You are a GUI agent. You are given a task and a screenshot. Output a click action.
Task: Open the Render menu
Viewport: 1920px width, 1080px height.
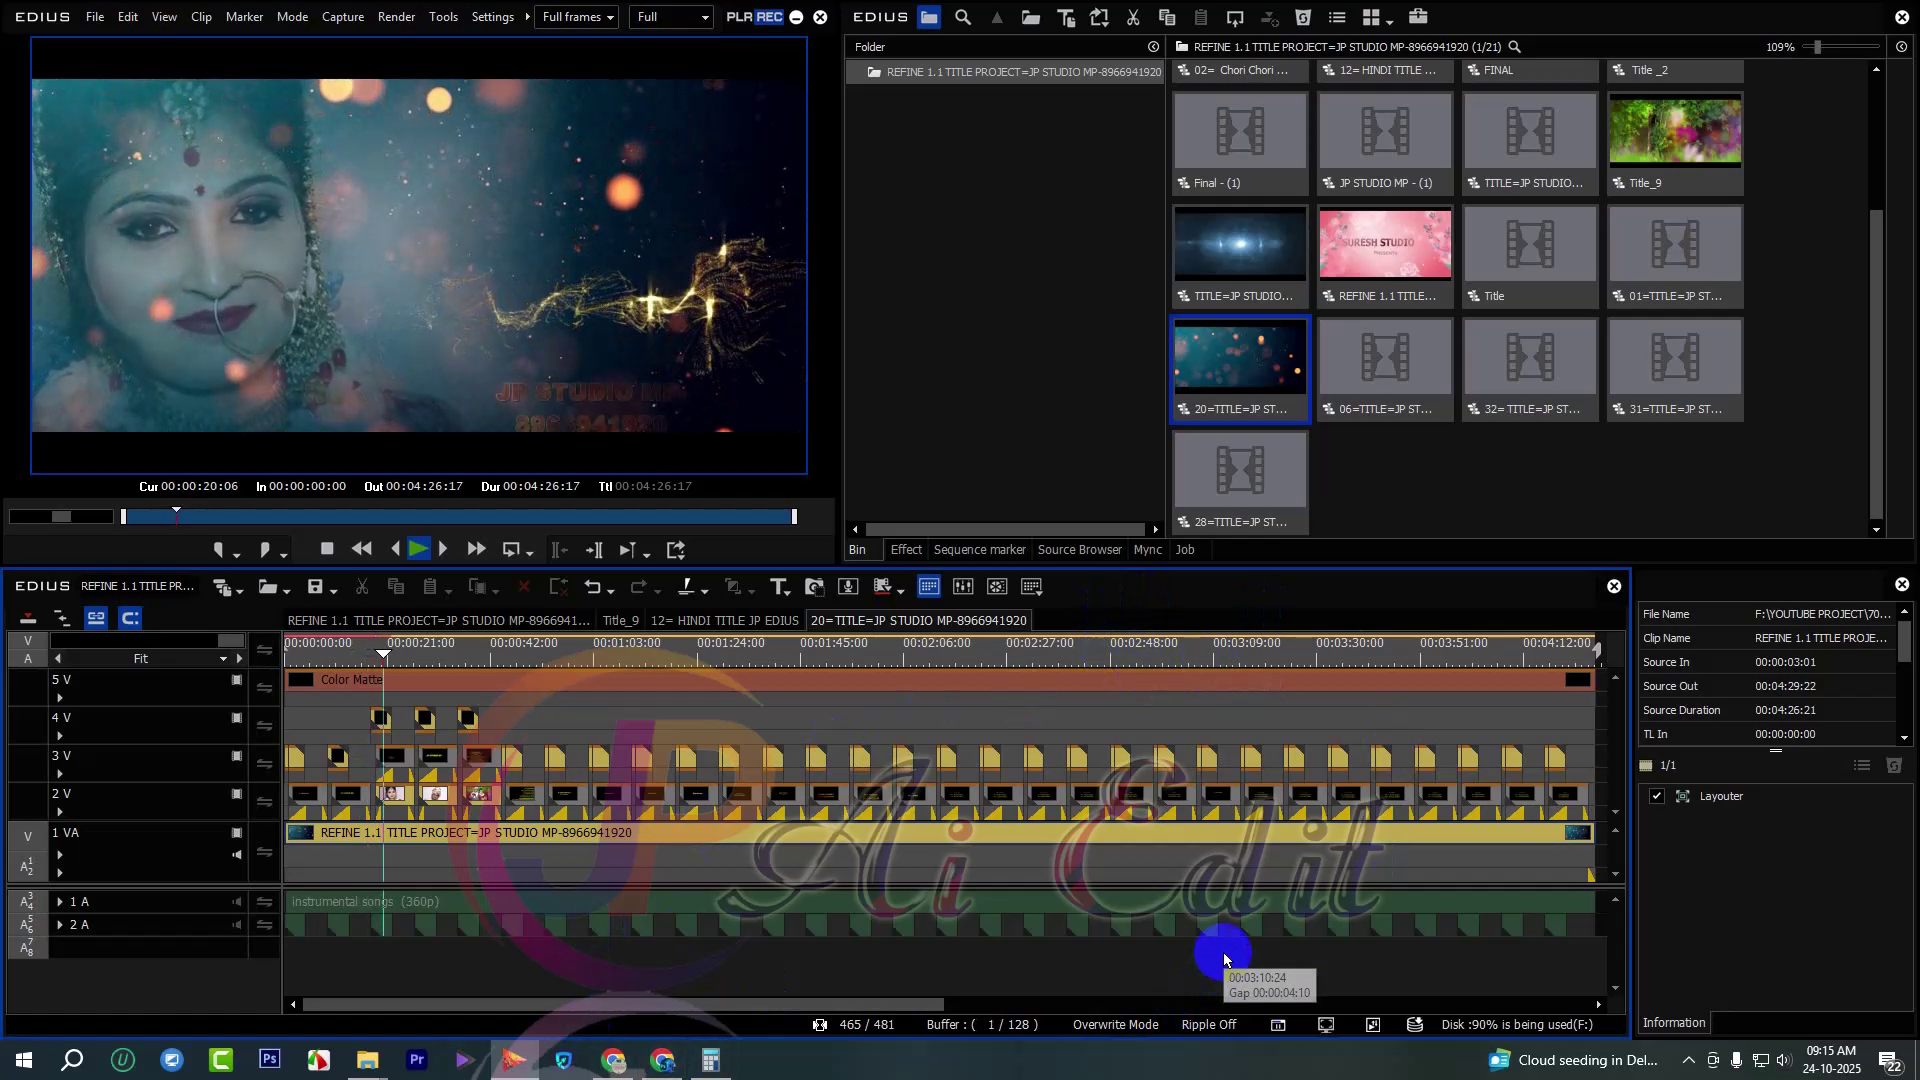[396, 17]
